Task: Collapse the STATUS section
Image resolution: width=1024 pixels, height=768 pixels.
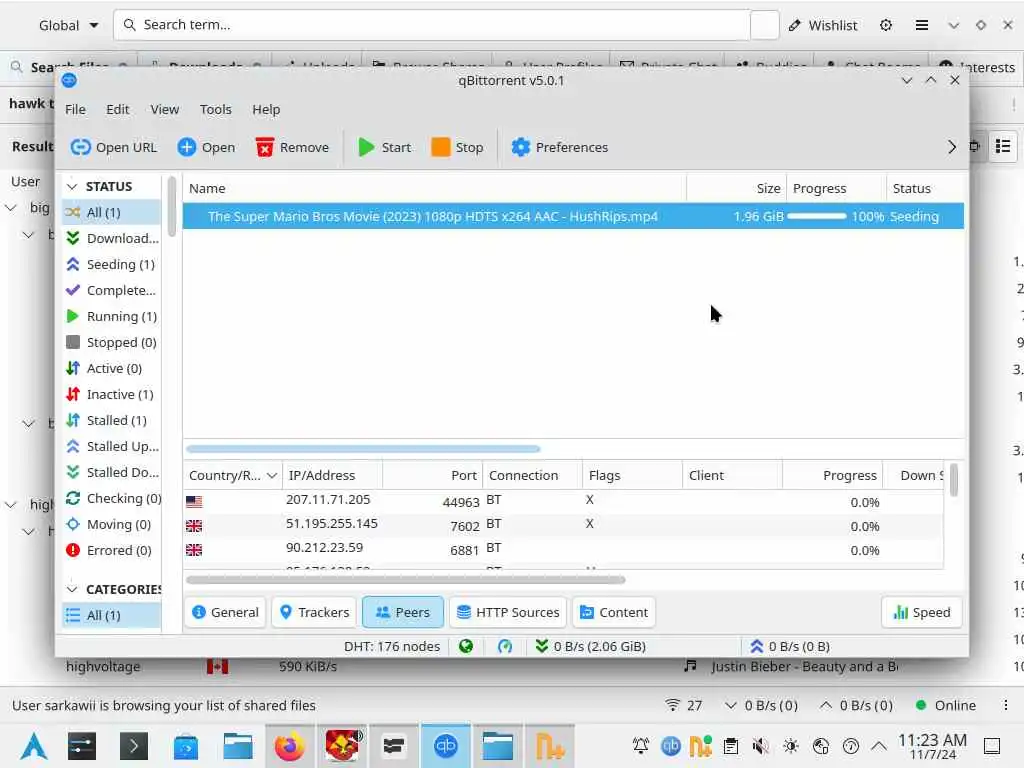Action: pos(72,187)
